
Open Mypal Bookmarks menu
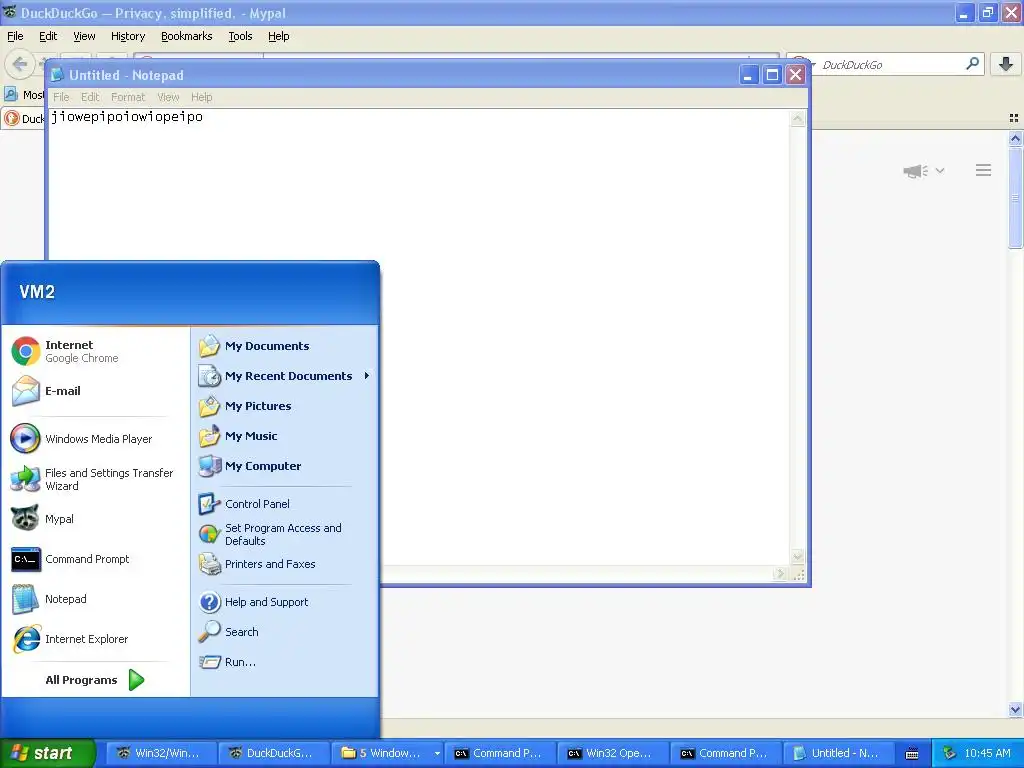point(187,36)
